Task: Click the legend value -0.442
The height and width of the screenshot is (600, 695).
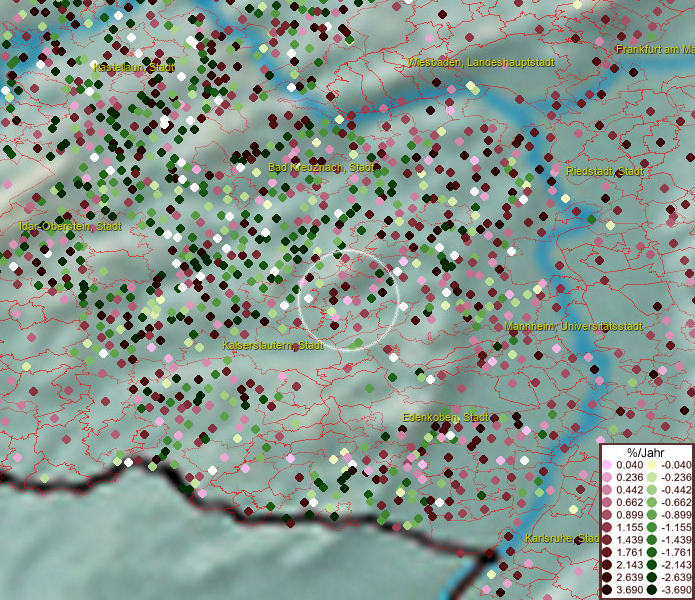Action: tap(676, 490)
